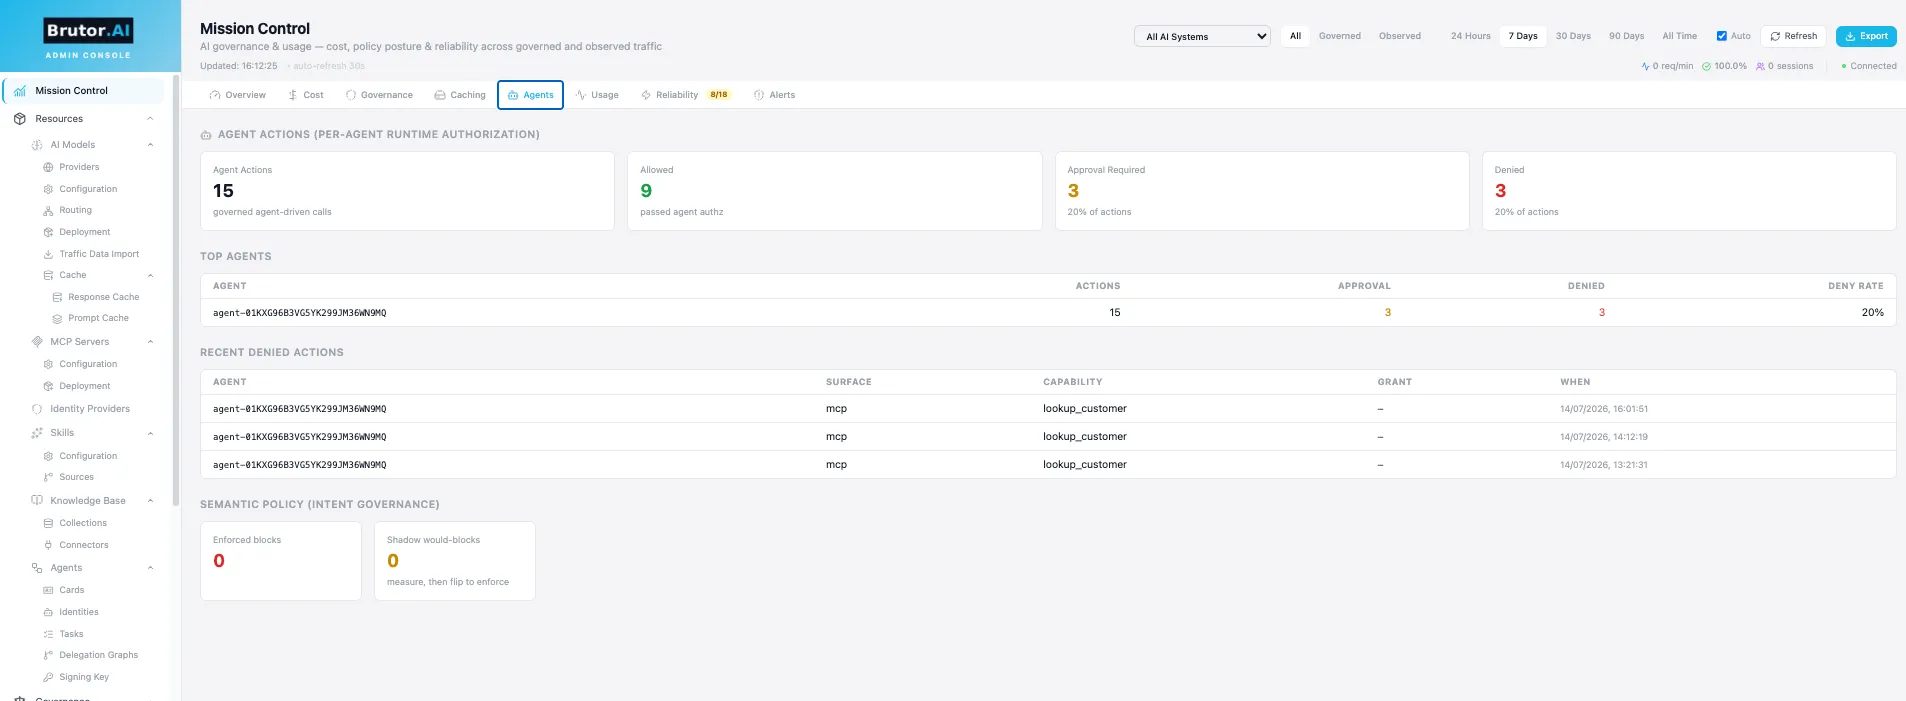Screen dimensions: 1906x701
Task: Collapse the Agents sidebar group chevron
Action: [150, 568]
